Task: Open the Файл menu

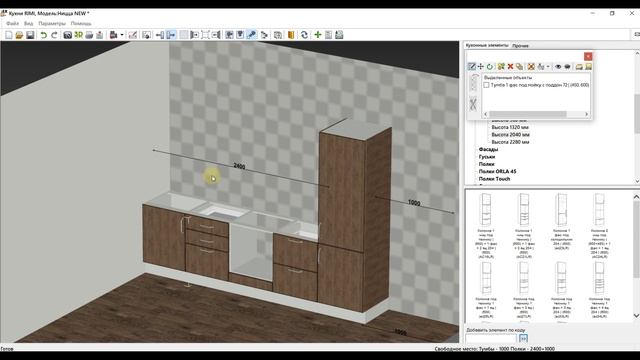Action: tap(13, 24)
